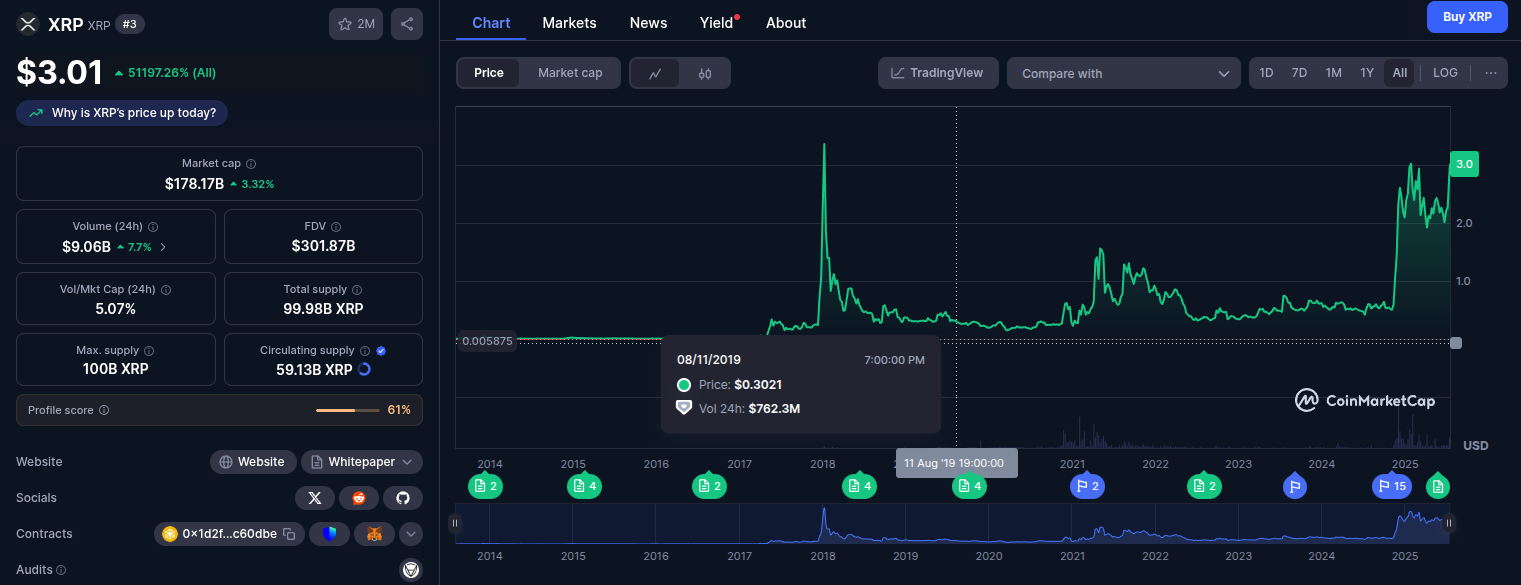Open the blue flag event marker labeled 15
Screen dimensions: 1521x585
pyautogui.click(x=1390, y=487)
